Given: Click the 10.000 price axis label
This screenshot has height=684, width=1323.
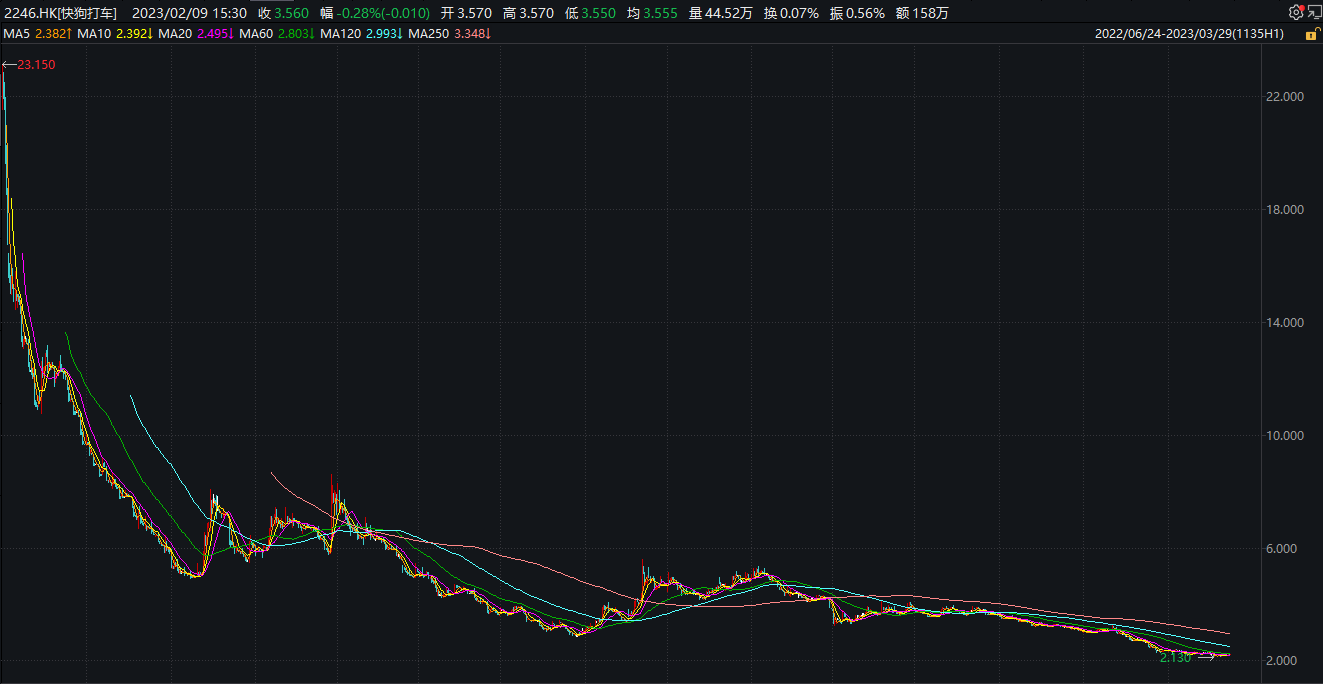Looking at the screenshot, I should [x=1285, y=436].
